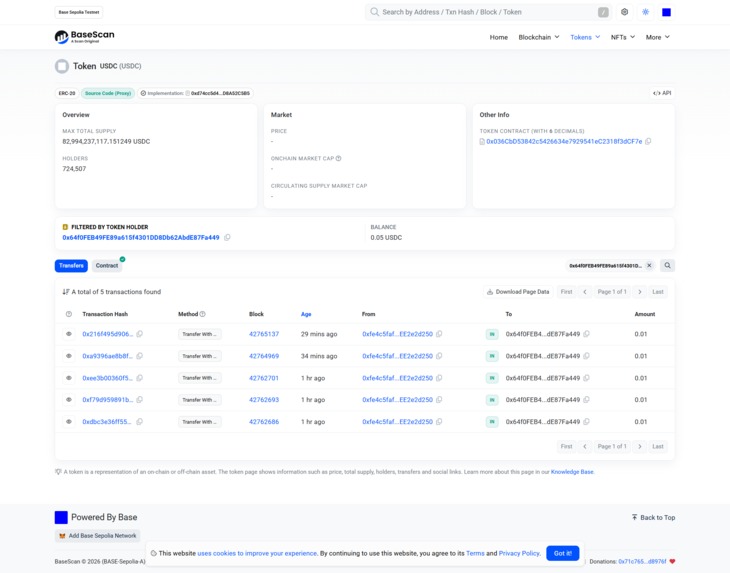The width and height of the screenshot is (730, 573).
Task: Preview transaction 0x216f495d906 with eye icon
Action: (69, 334)
